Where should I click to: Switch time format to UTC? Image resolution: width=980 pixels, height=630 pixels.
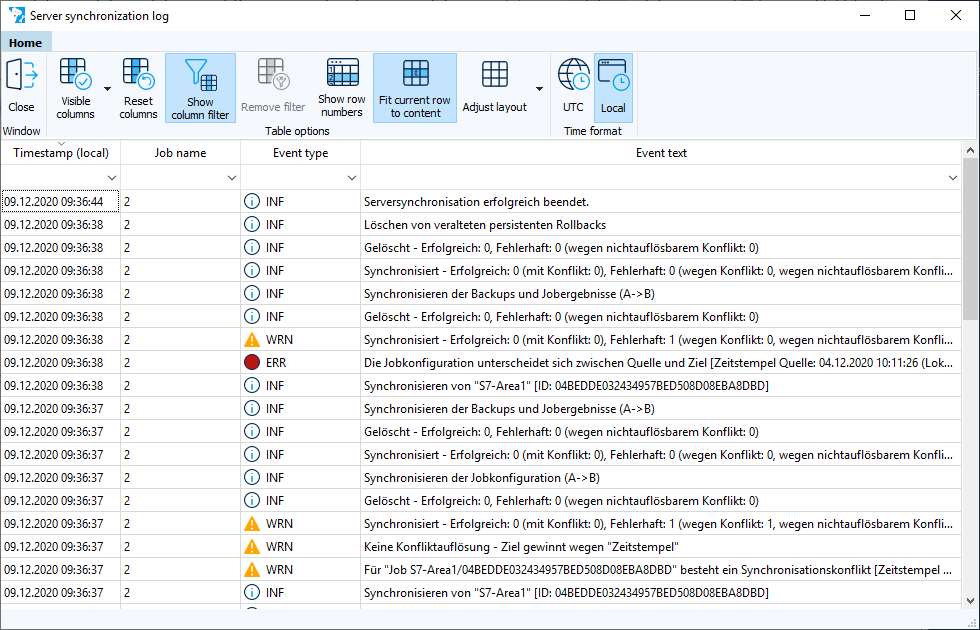(573, 86)
